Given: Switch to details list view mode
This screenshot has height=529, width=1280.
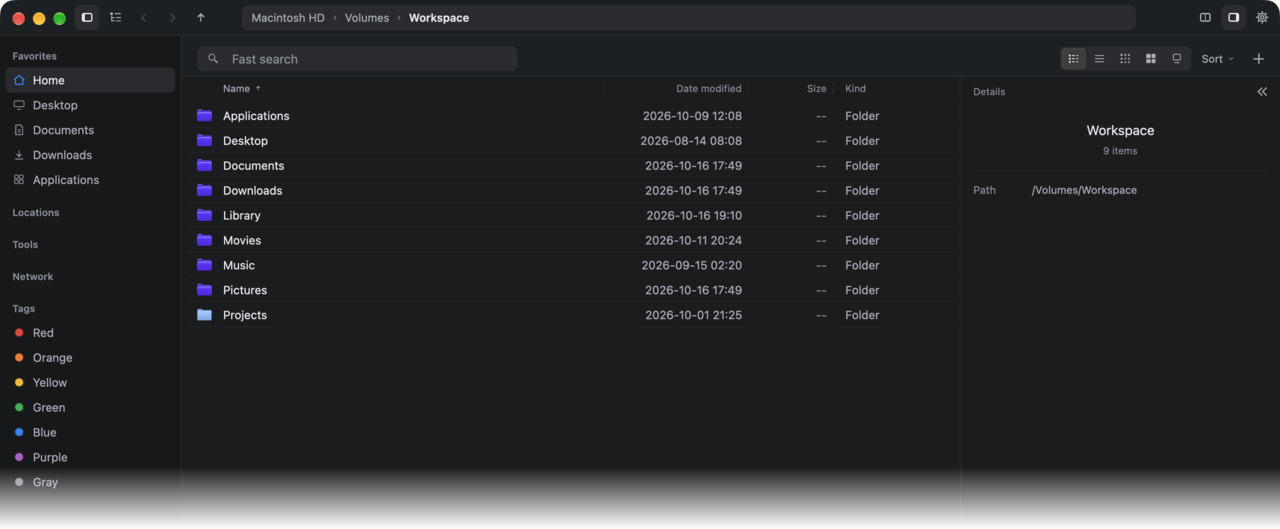Looking at the screenshot, I should [1073, 59].
